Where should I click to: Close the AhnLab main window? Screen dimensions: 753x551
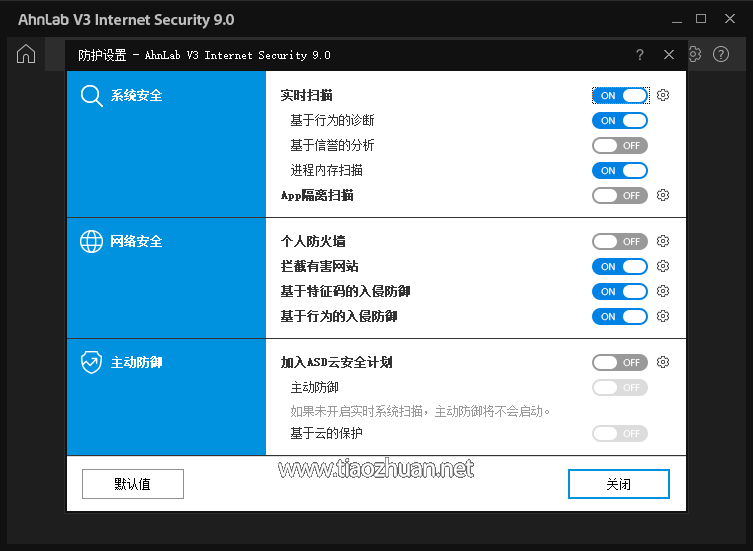[730, 19]
